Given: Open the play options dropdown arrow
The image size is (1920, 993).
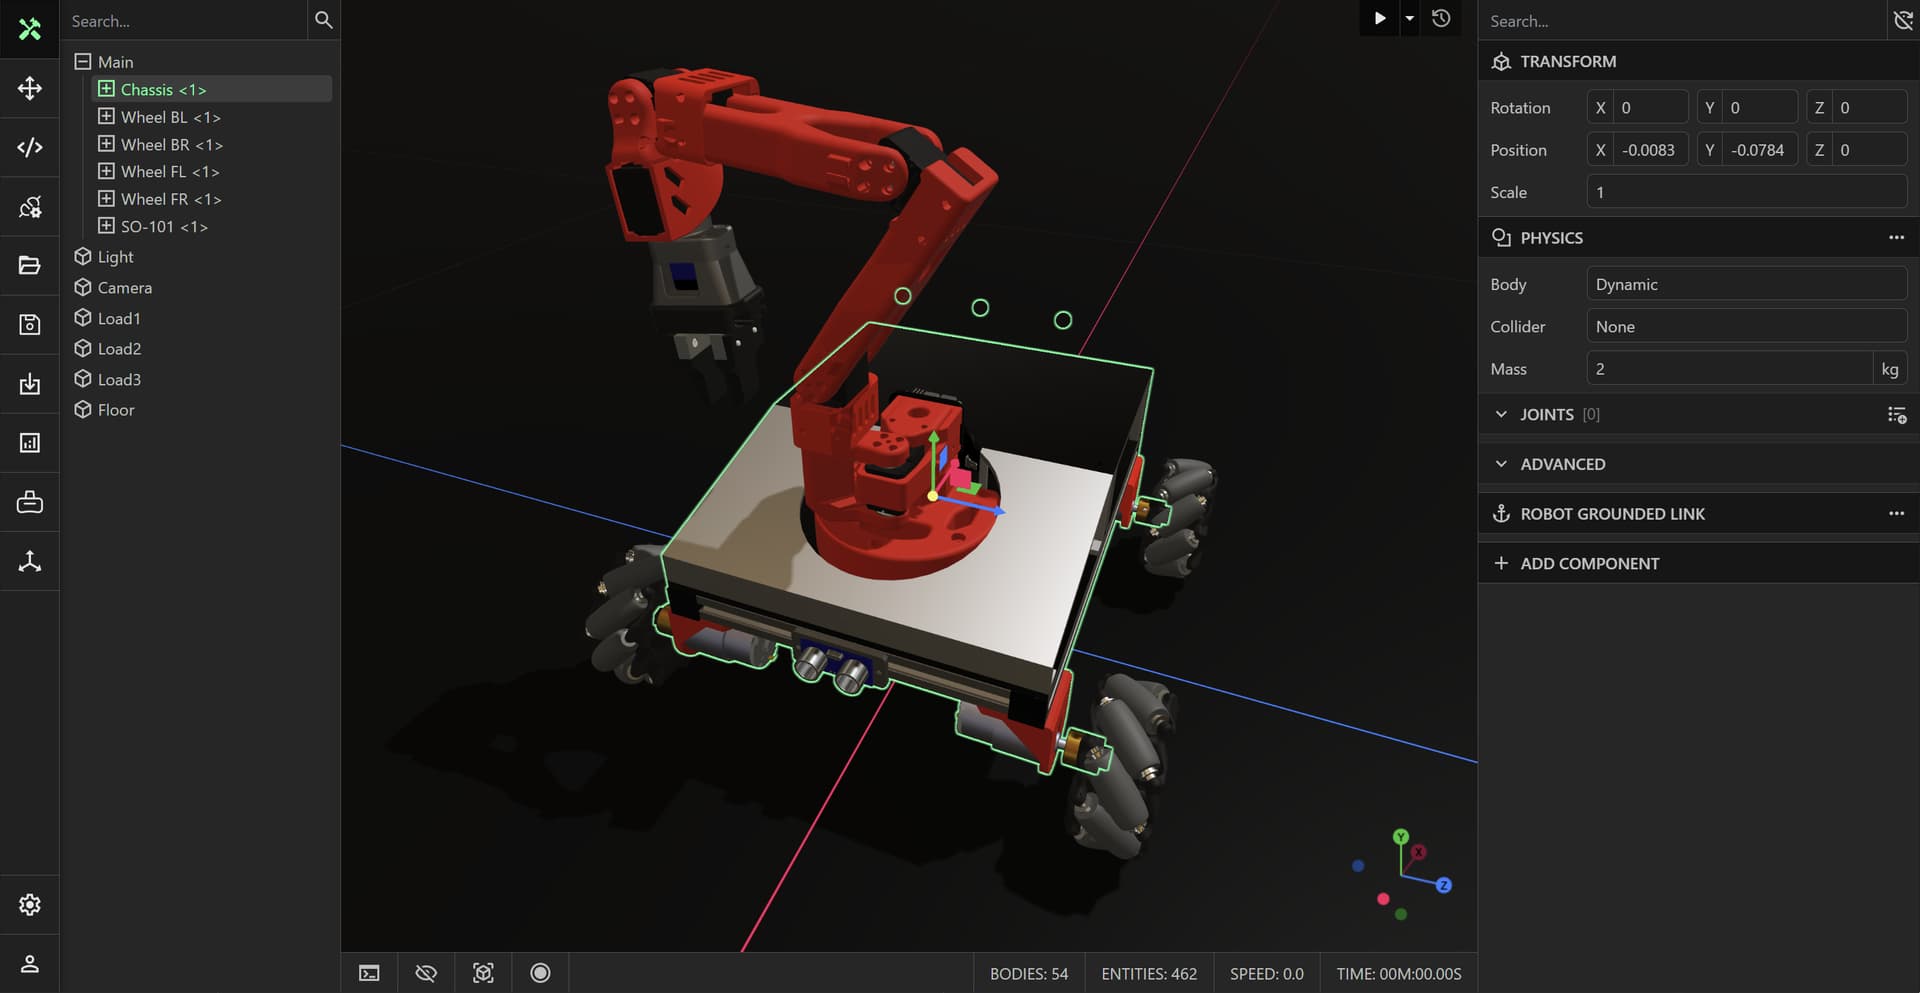Looking at the screenshot, I should [1409, 19].
